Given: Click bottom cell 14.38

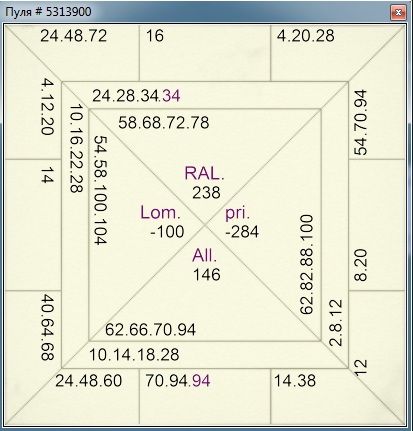Looking at the screenshot, I should point(295,381).
